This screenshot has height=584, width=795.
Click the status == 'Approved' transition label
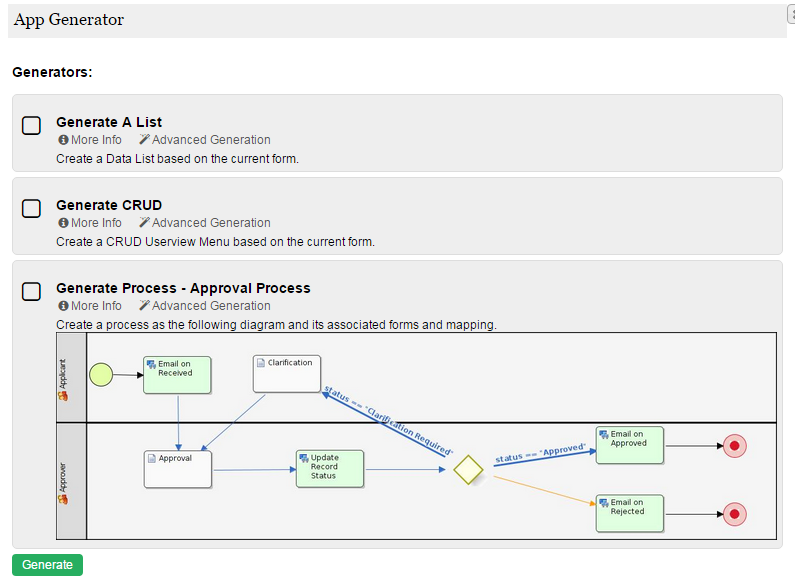[540, 453]
